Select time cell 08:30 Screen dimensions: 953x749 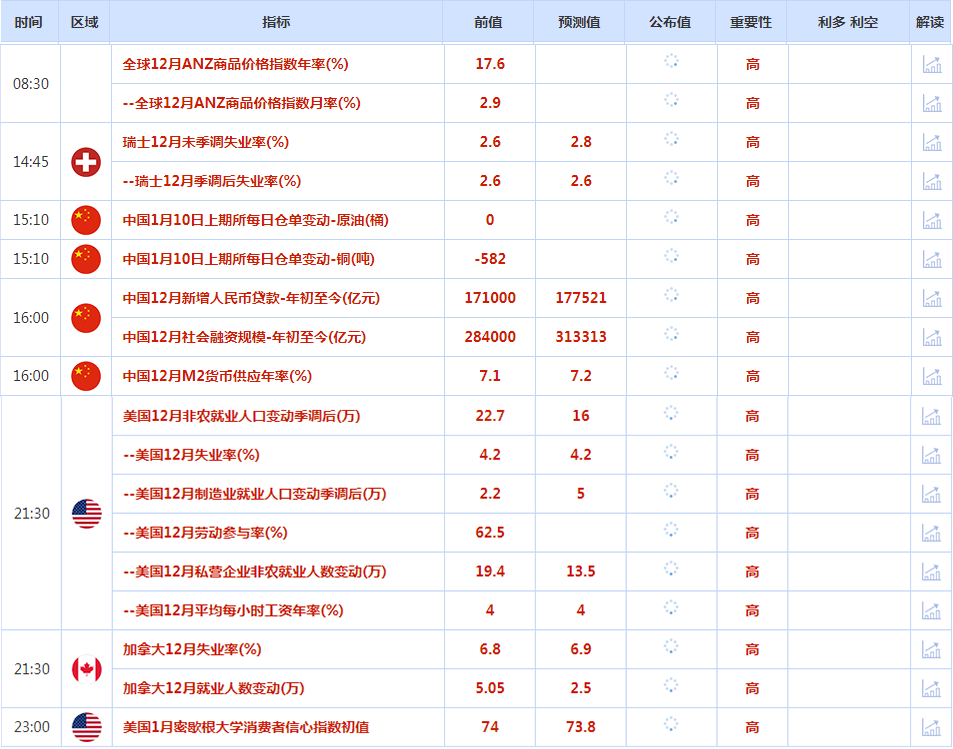(31, 84)
